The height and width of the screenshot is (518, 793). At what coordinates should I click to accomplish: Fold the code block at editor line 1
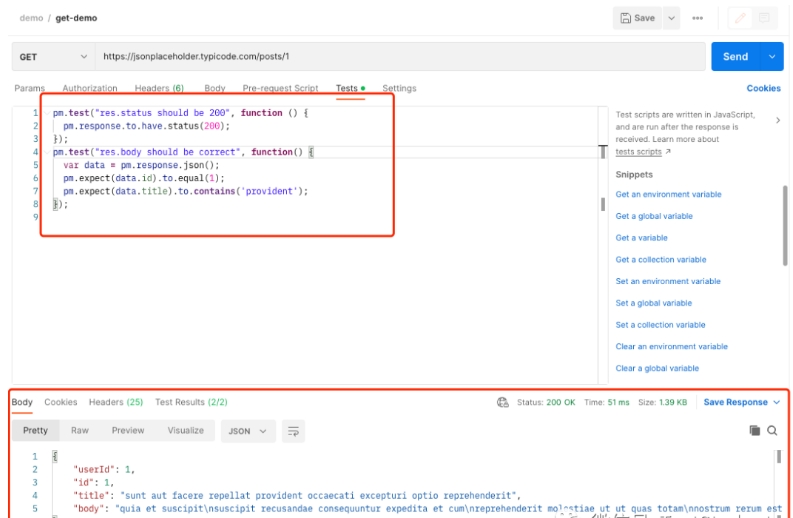pos(47,113)
